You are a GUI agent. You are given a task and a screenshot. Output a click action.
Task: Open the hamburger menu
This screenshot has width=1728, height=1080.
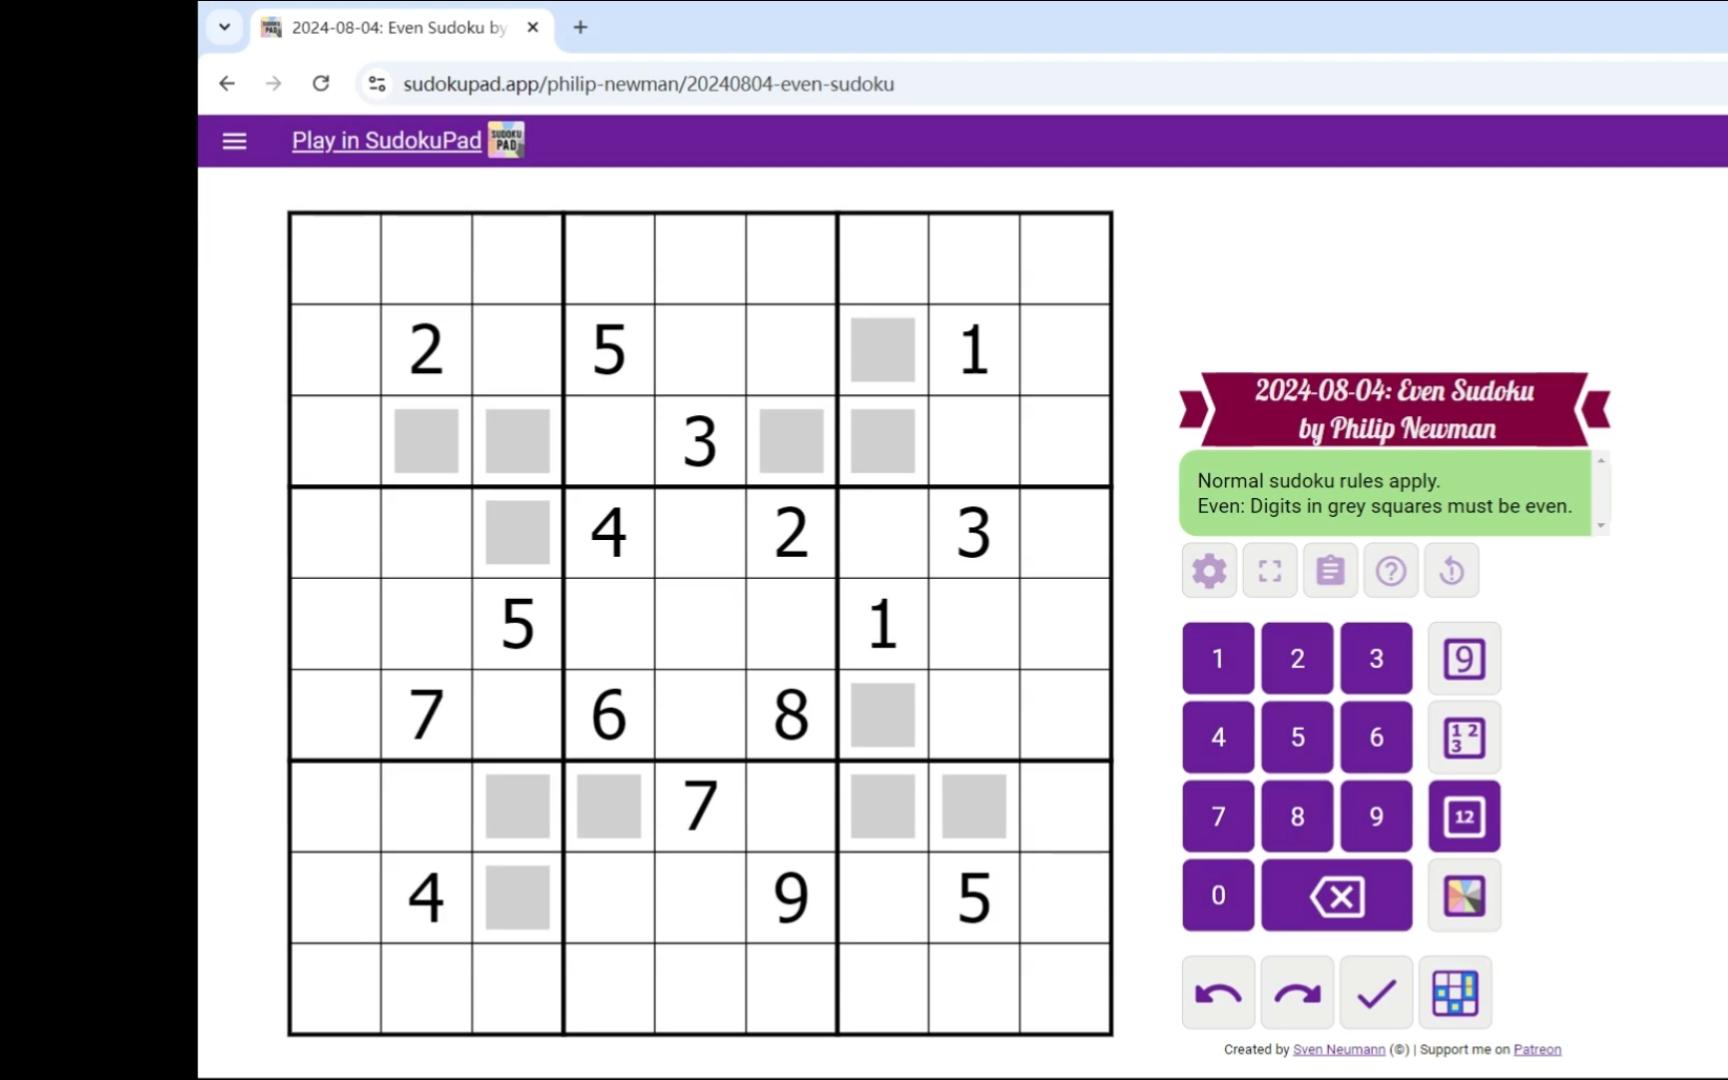click(x=234, y=141)
